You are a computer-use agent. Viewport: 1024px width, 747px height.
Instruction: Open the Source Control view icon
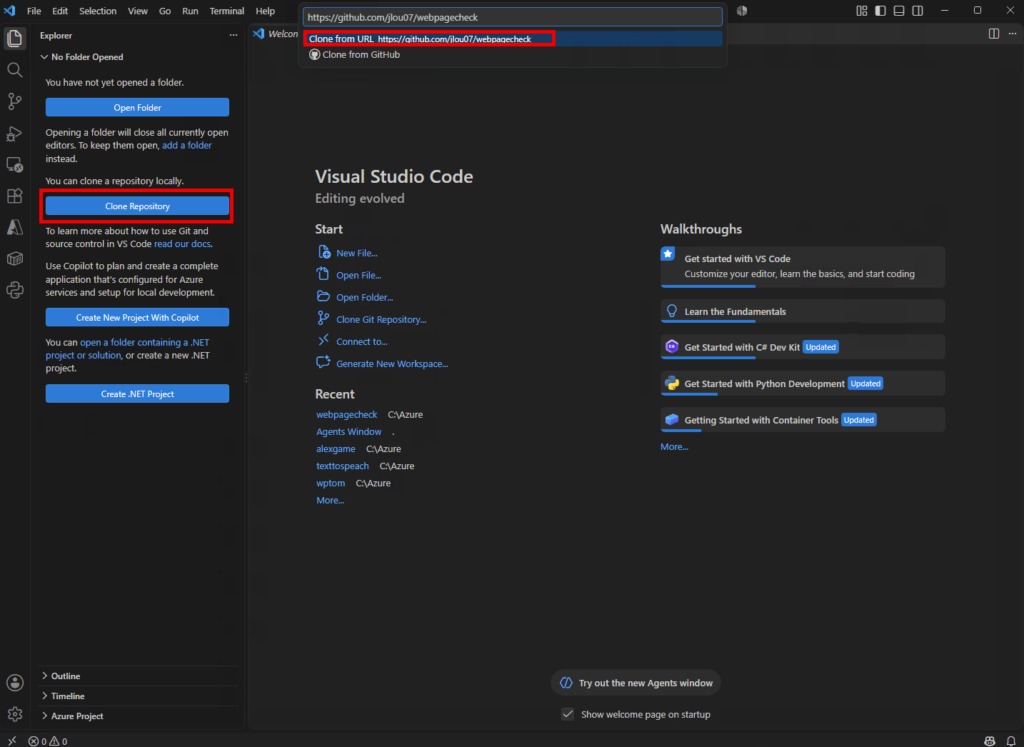(14, 101)
